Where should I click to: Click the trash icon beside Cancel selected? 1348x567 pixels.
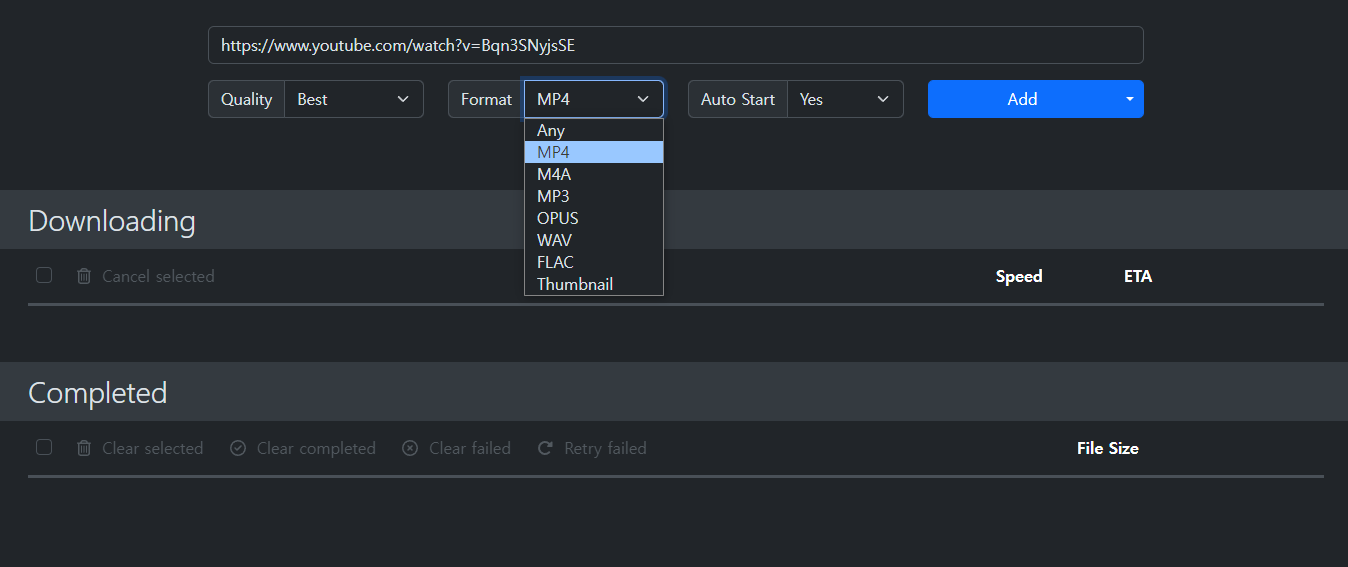pyautogui.click(x=84, y=276)
